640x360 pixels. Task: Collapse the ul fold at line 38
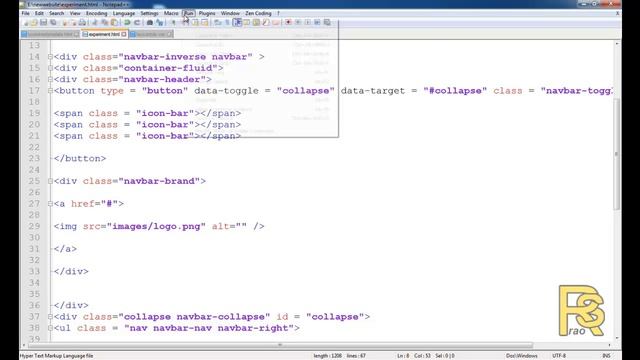coord(50,328)
